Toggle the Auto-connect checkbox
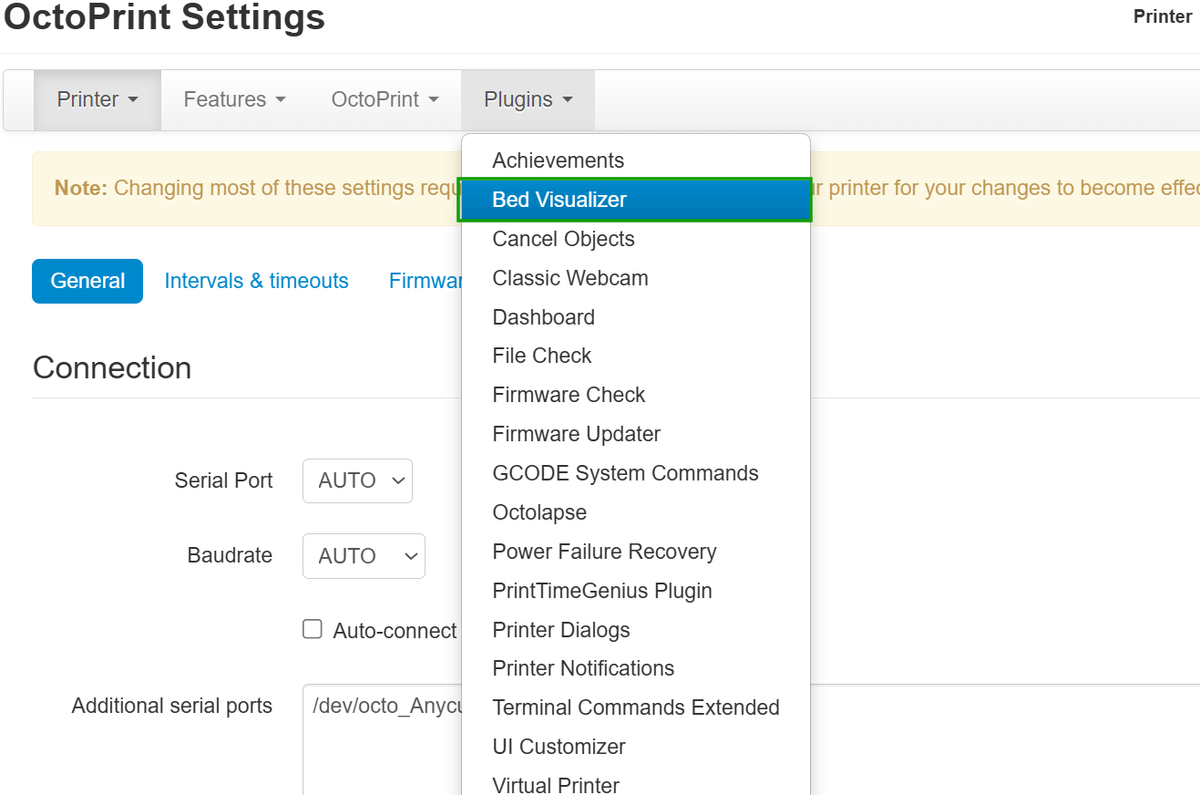The image size is (1200, 795). 313,630
